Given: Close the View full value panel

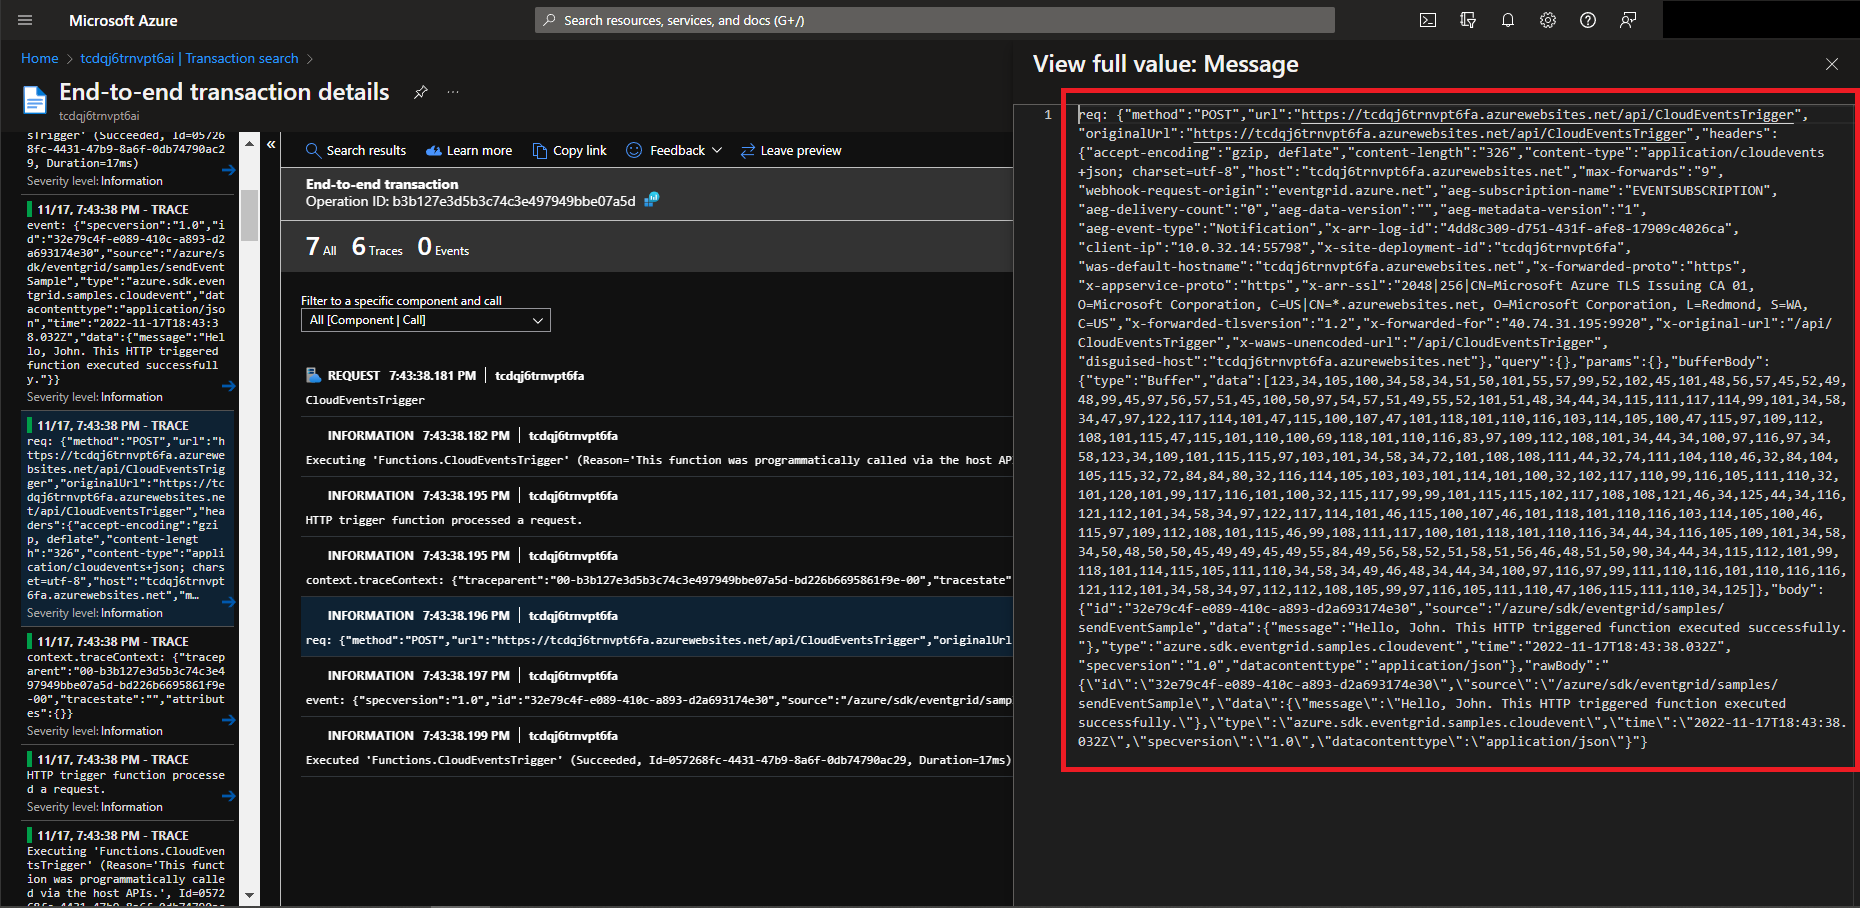Looking at the screenshot, I should coord(1831,64).
